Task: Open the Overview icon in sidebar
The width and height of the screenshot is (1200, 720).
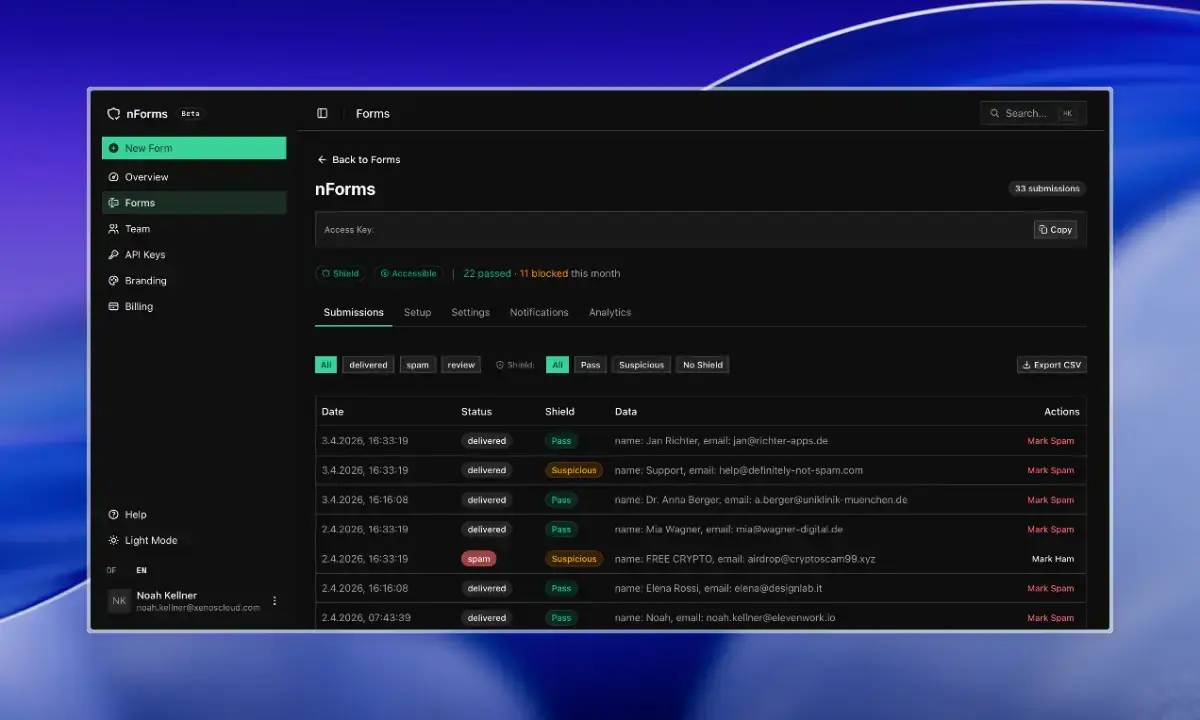Action: click(x=114, y=177)
